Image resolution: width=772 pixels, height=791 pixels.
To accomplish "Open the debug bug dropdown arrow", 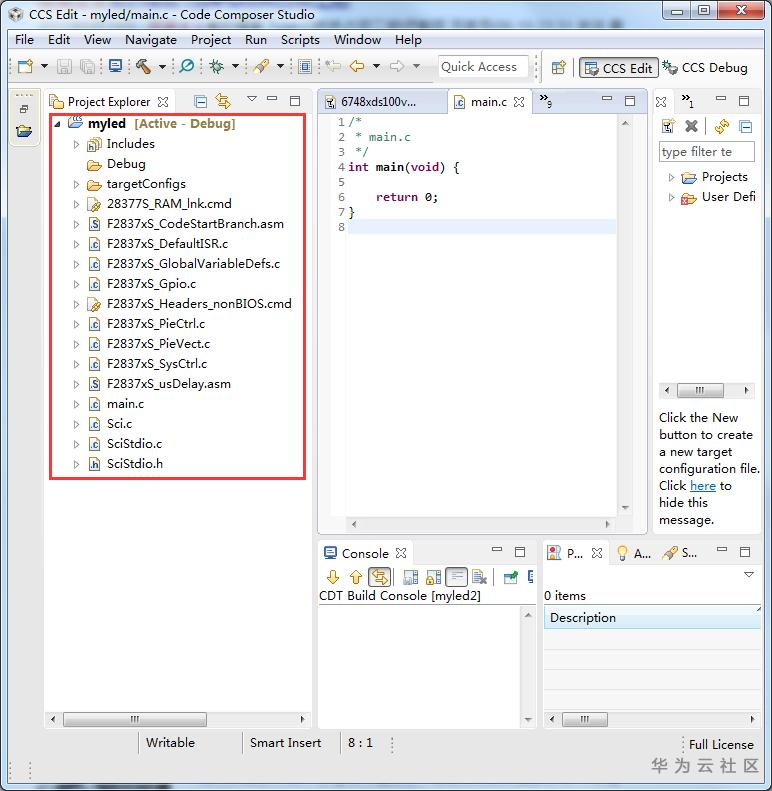I will click(x=235, y=66).
